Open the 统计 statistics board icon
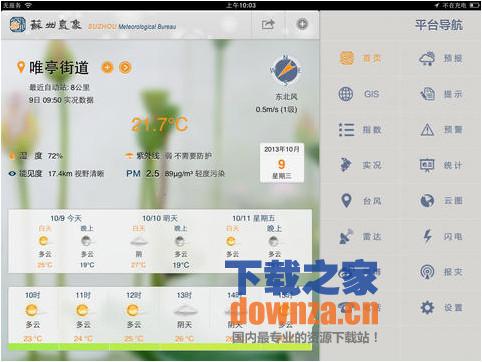Screen dimensions: 482x362 point(427,165)
